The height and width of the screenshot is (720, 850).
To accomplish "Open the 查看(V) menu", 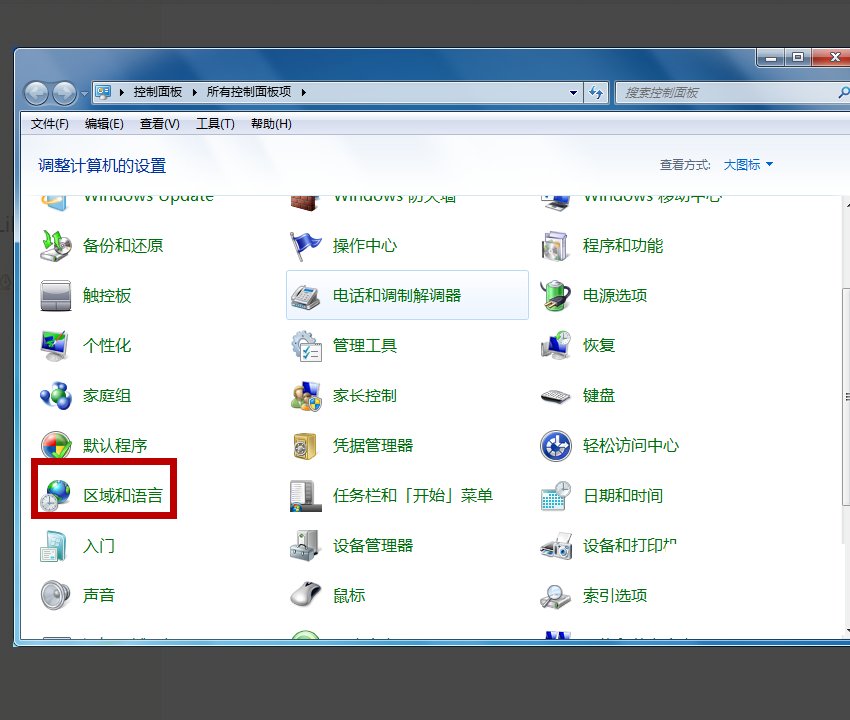I will (x=158, y=123).
